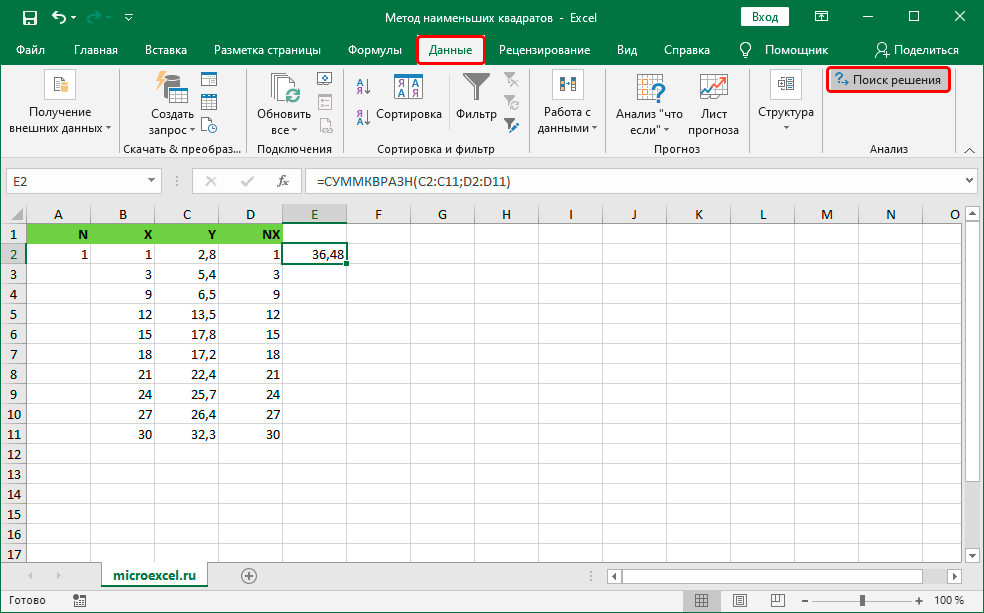Add a new sheet with the plus icon
Viewport: 984px width, 613px height.
point(249,575)
